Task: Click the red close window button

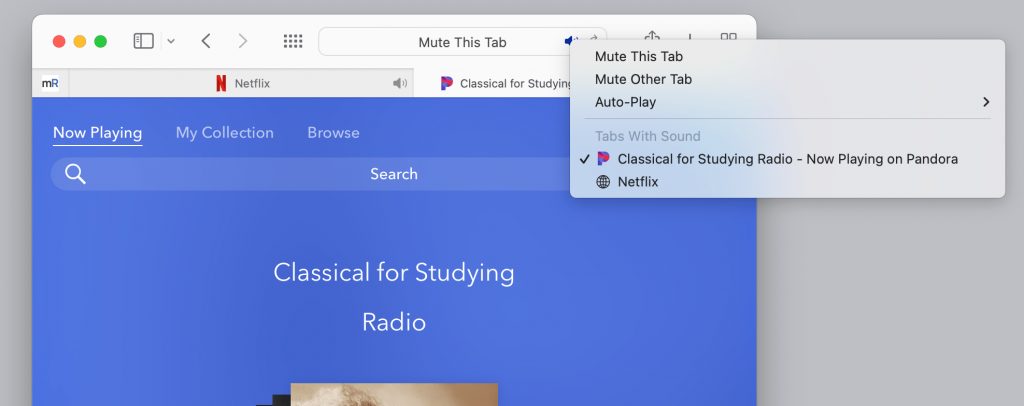Action: tap(59, 42)
